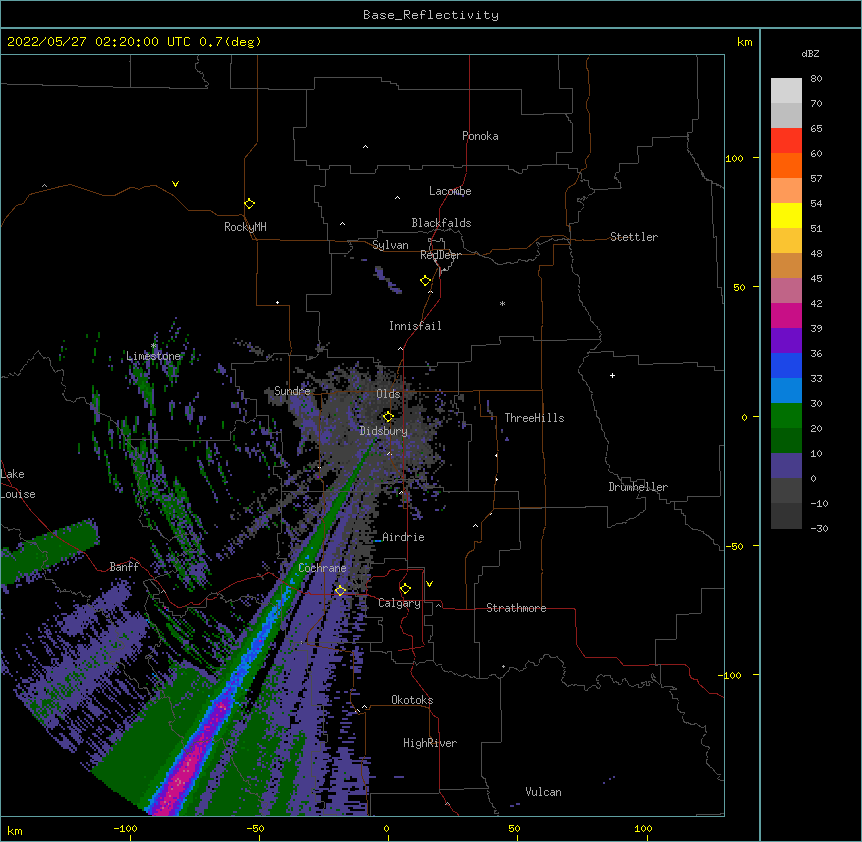
Task: Click the Base_Reflectivity title
Action: (431, 15)
